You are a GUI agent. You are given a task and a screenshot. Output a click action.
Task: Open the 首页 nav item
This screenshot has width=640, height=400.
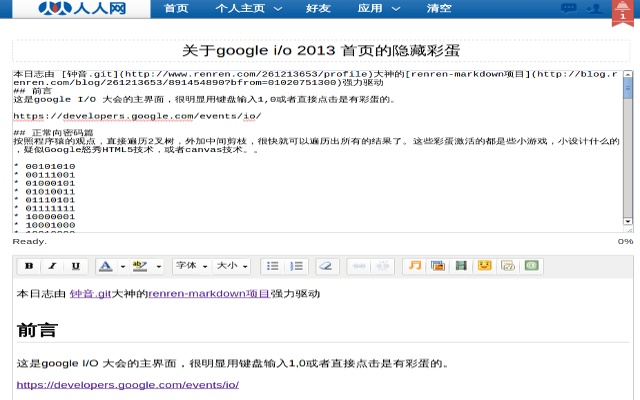tap(176, 8)
